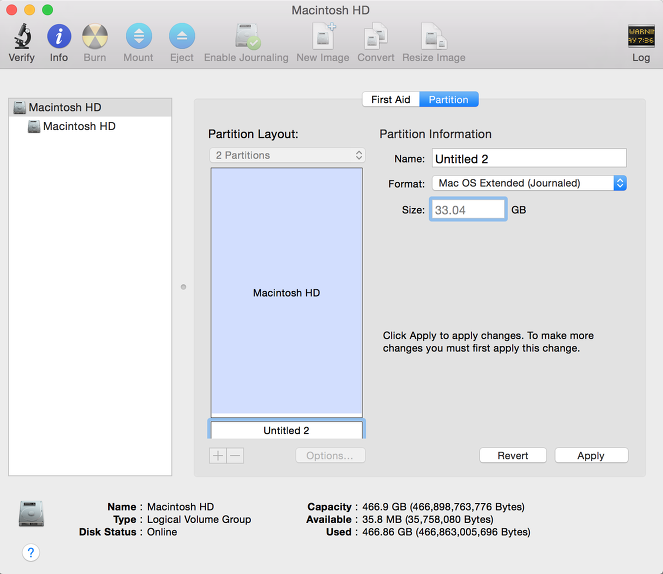Viewport: 663px width, 574px height.
Task: Zoom the window with the green button
Action: [48, 10]
